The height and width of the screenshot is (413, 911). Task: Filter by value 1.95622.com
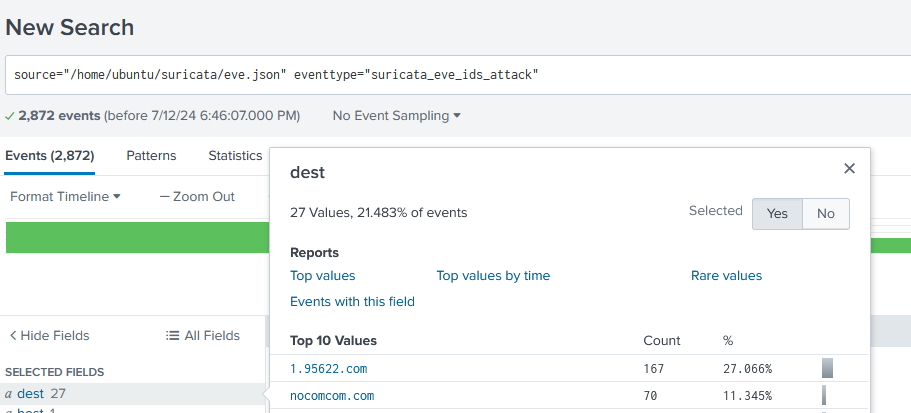point(328,369)
